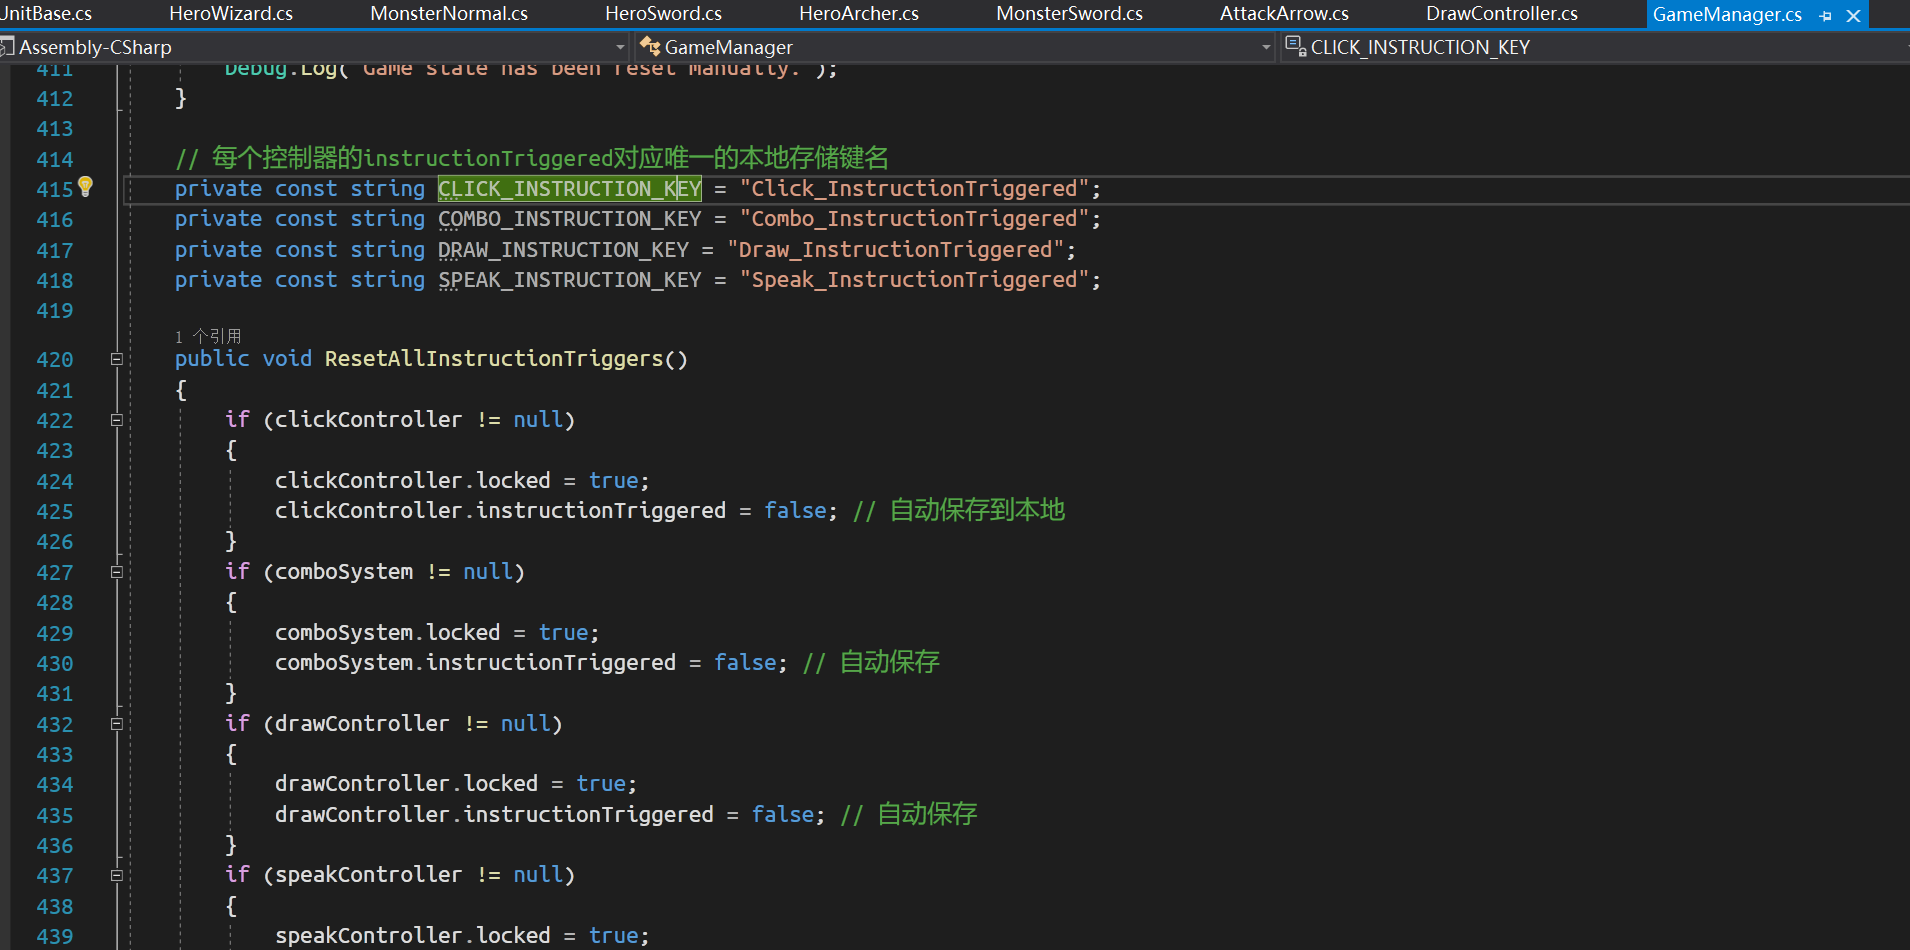Click the highlighted CLICK_INSTRUCTION_KEY identifier
Screen dimensions: 1910x950
tap(570, 189)
